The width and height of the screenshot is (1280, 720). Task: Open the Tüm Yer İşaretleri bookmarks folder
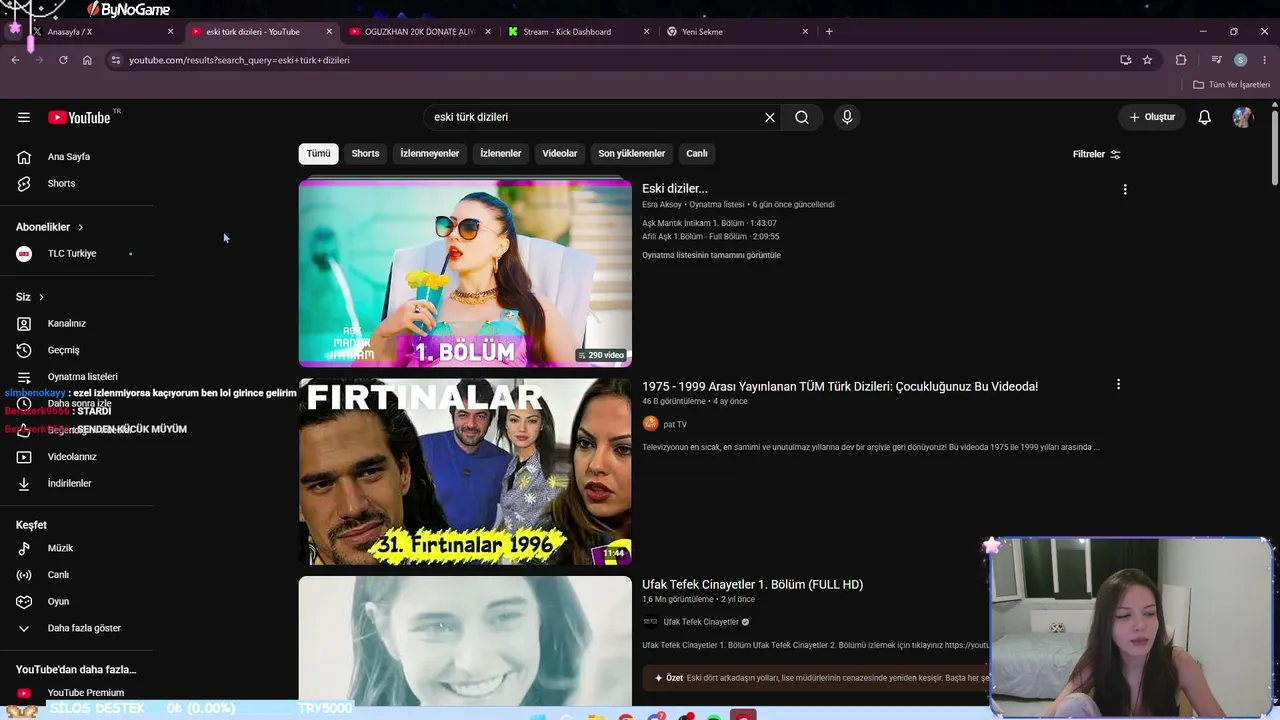coord(1232,85)
